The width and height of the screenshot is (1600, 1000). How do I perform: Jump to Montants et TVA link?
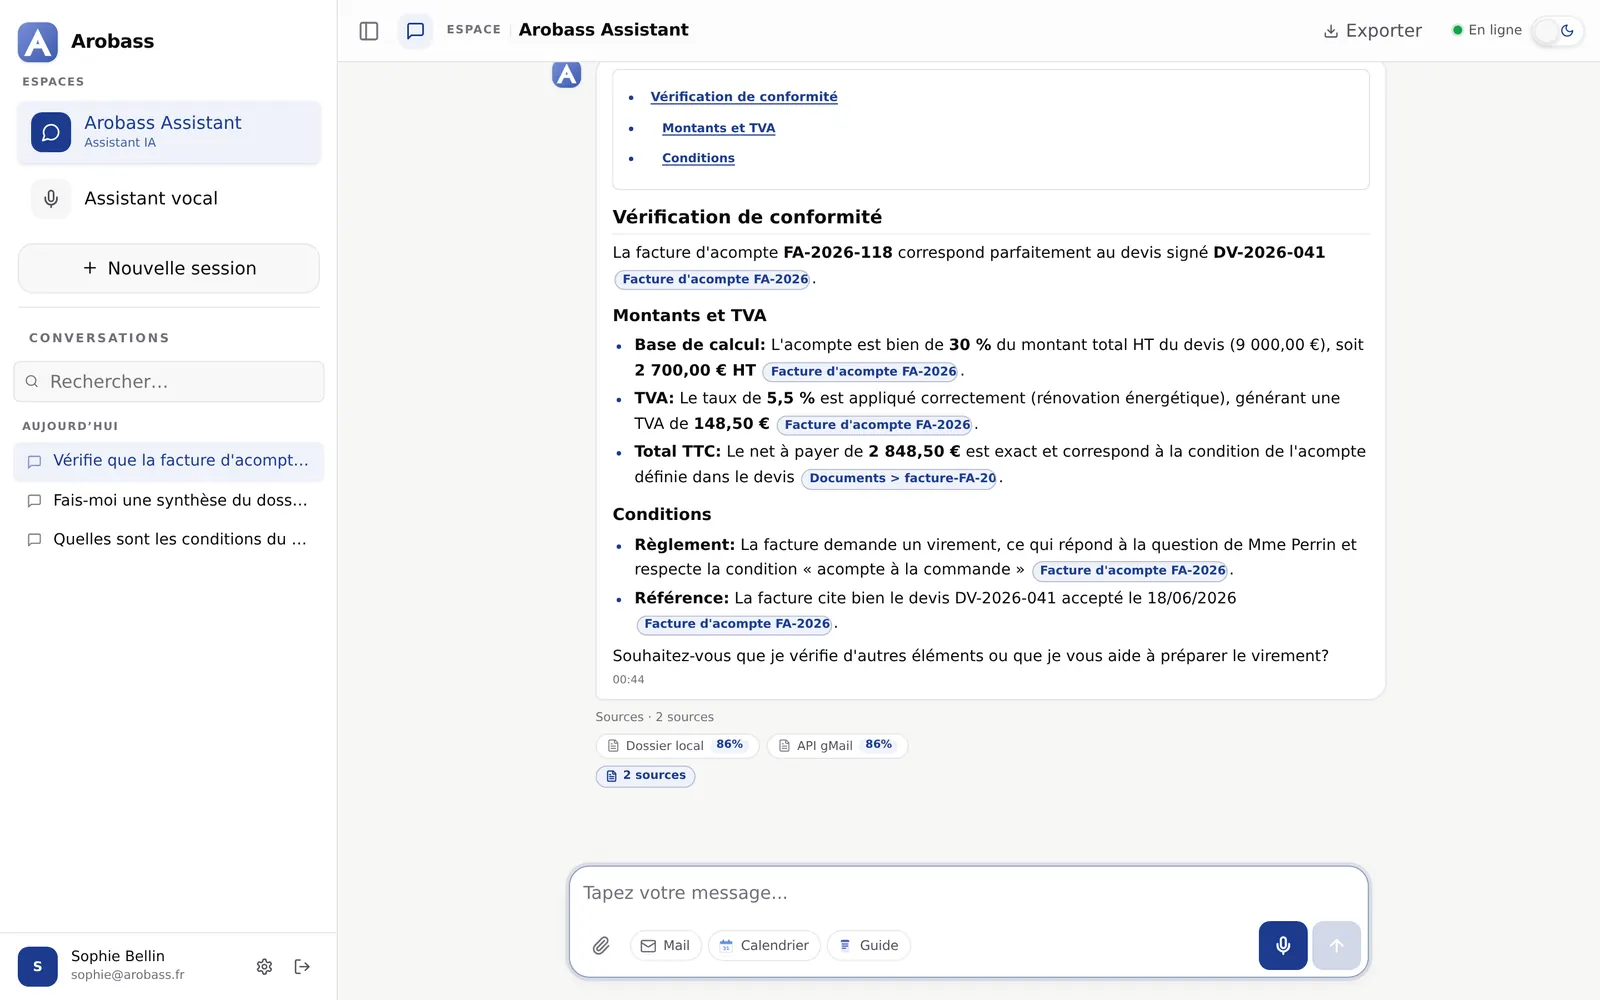718,128
